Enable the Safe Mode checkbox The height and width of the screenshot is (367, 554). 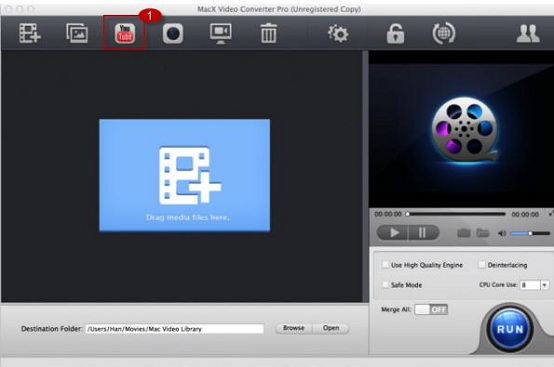click(385, 285)
